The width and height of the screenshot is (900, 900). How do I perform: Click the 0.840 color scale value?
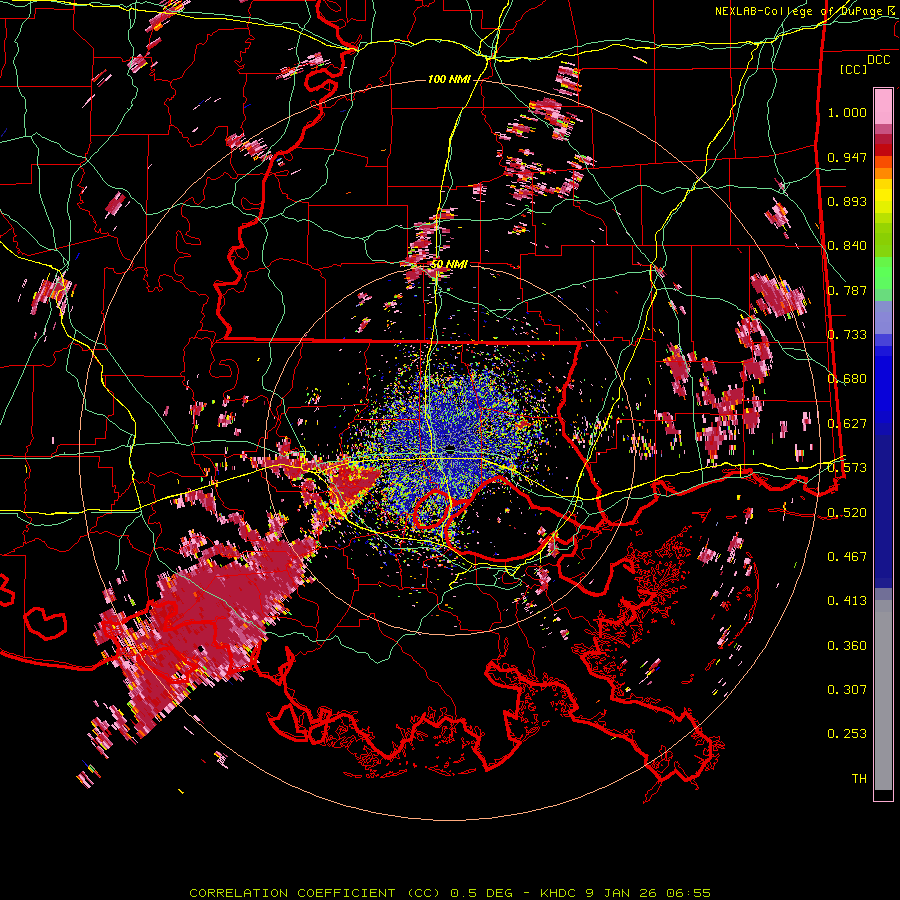(x=847, y=246)
